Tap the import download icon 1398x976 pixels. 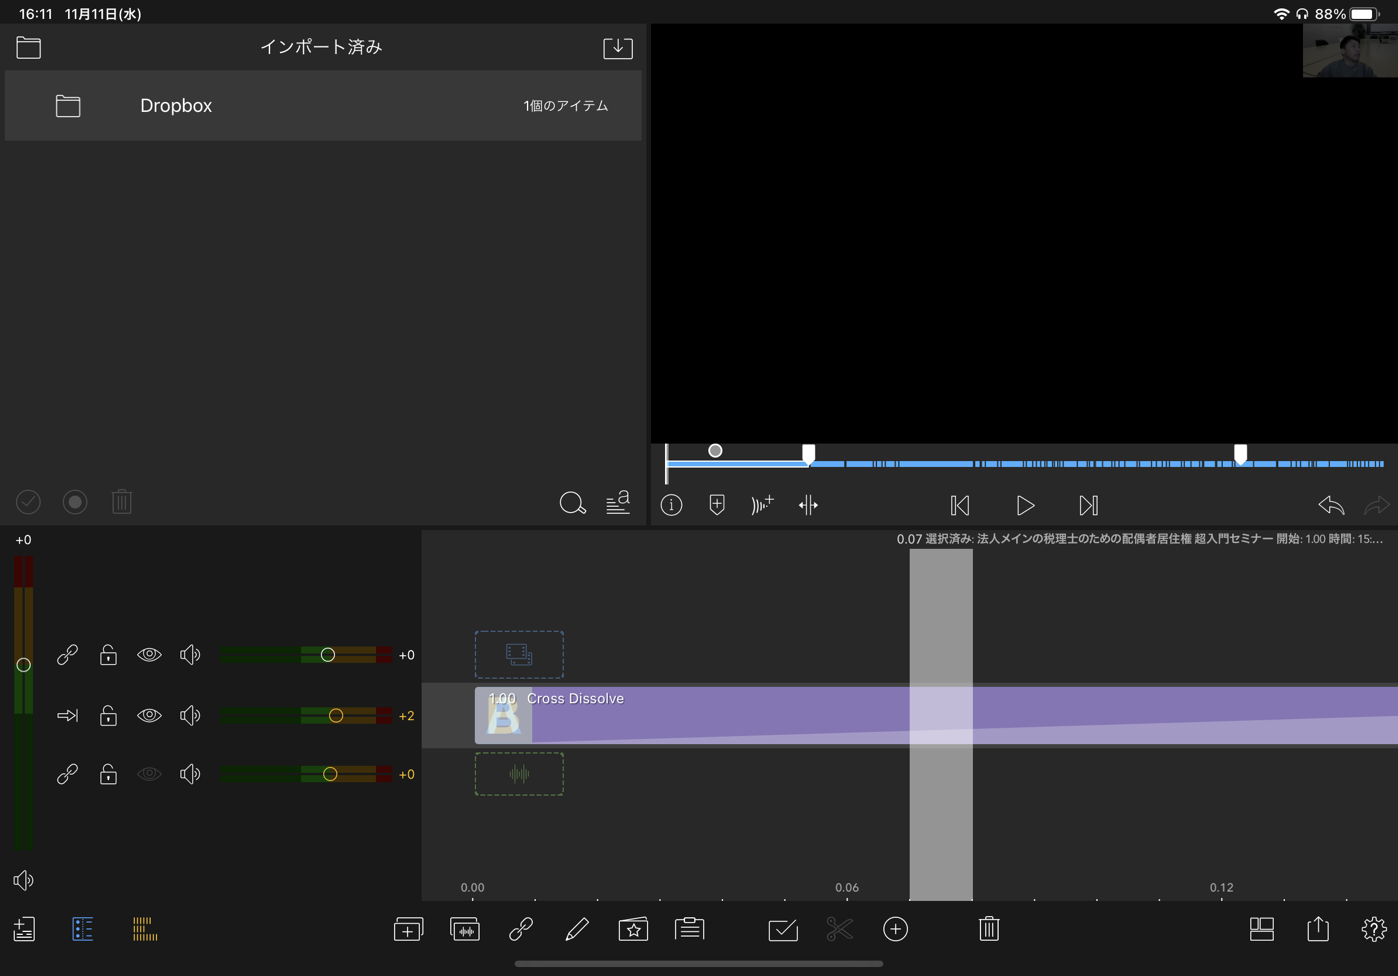click(617, 48)
